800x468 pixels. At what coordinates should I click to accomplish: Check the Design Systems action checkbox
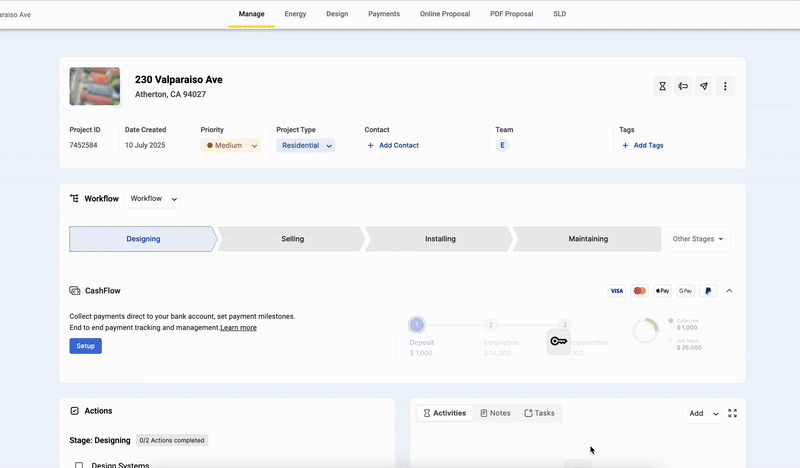pyautogui.click(x=79, y=465)
